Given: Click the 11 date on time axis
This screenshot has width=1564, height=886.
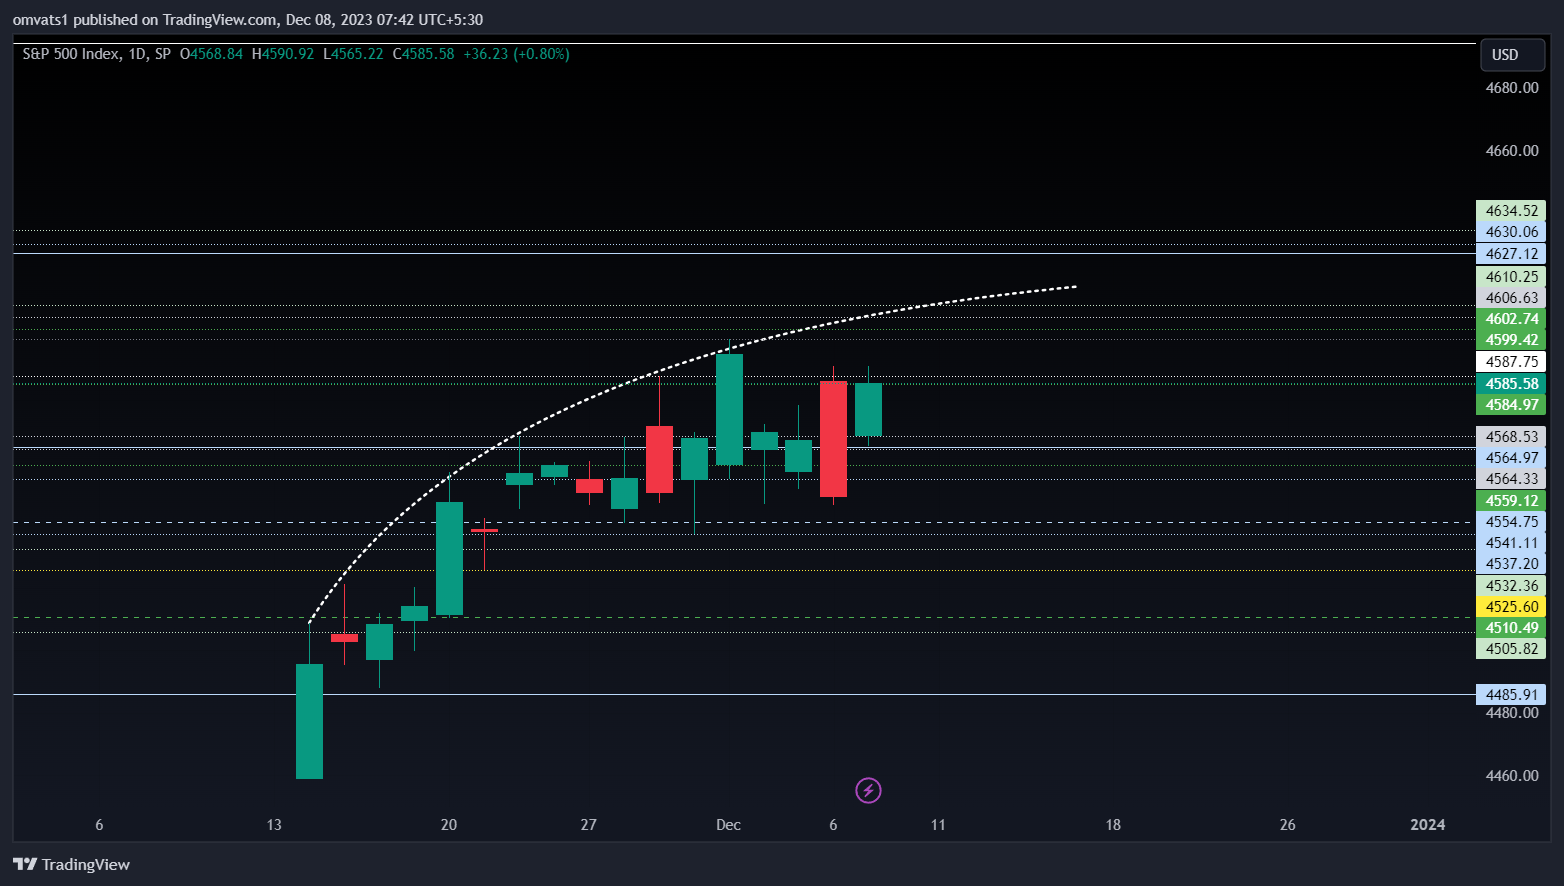Looking at the screenshot, I should tap(938, 825).
